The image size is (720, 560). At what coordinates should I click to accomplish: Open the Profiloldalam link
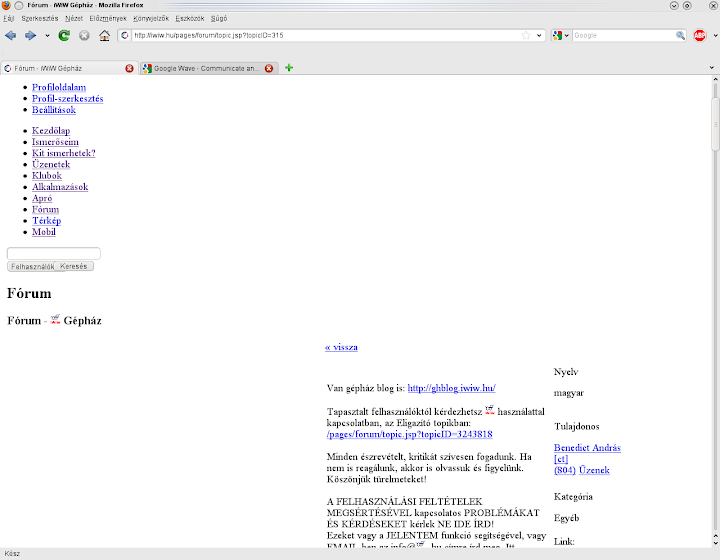59,87
